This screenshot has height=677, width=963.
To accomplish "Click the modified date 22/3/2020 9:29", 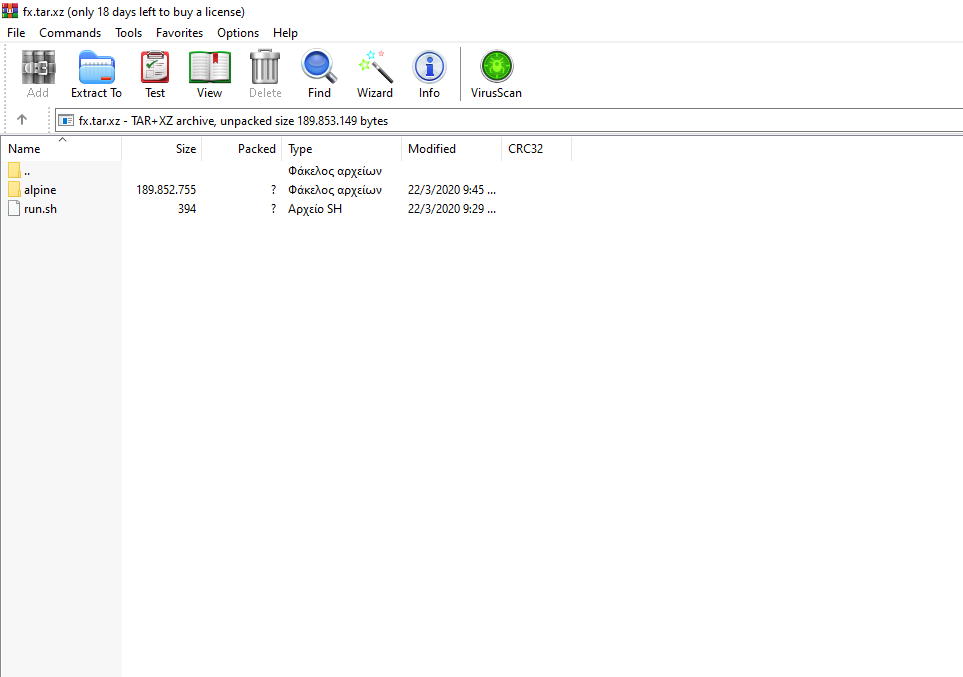I will (x=451, y=209).
